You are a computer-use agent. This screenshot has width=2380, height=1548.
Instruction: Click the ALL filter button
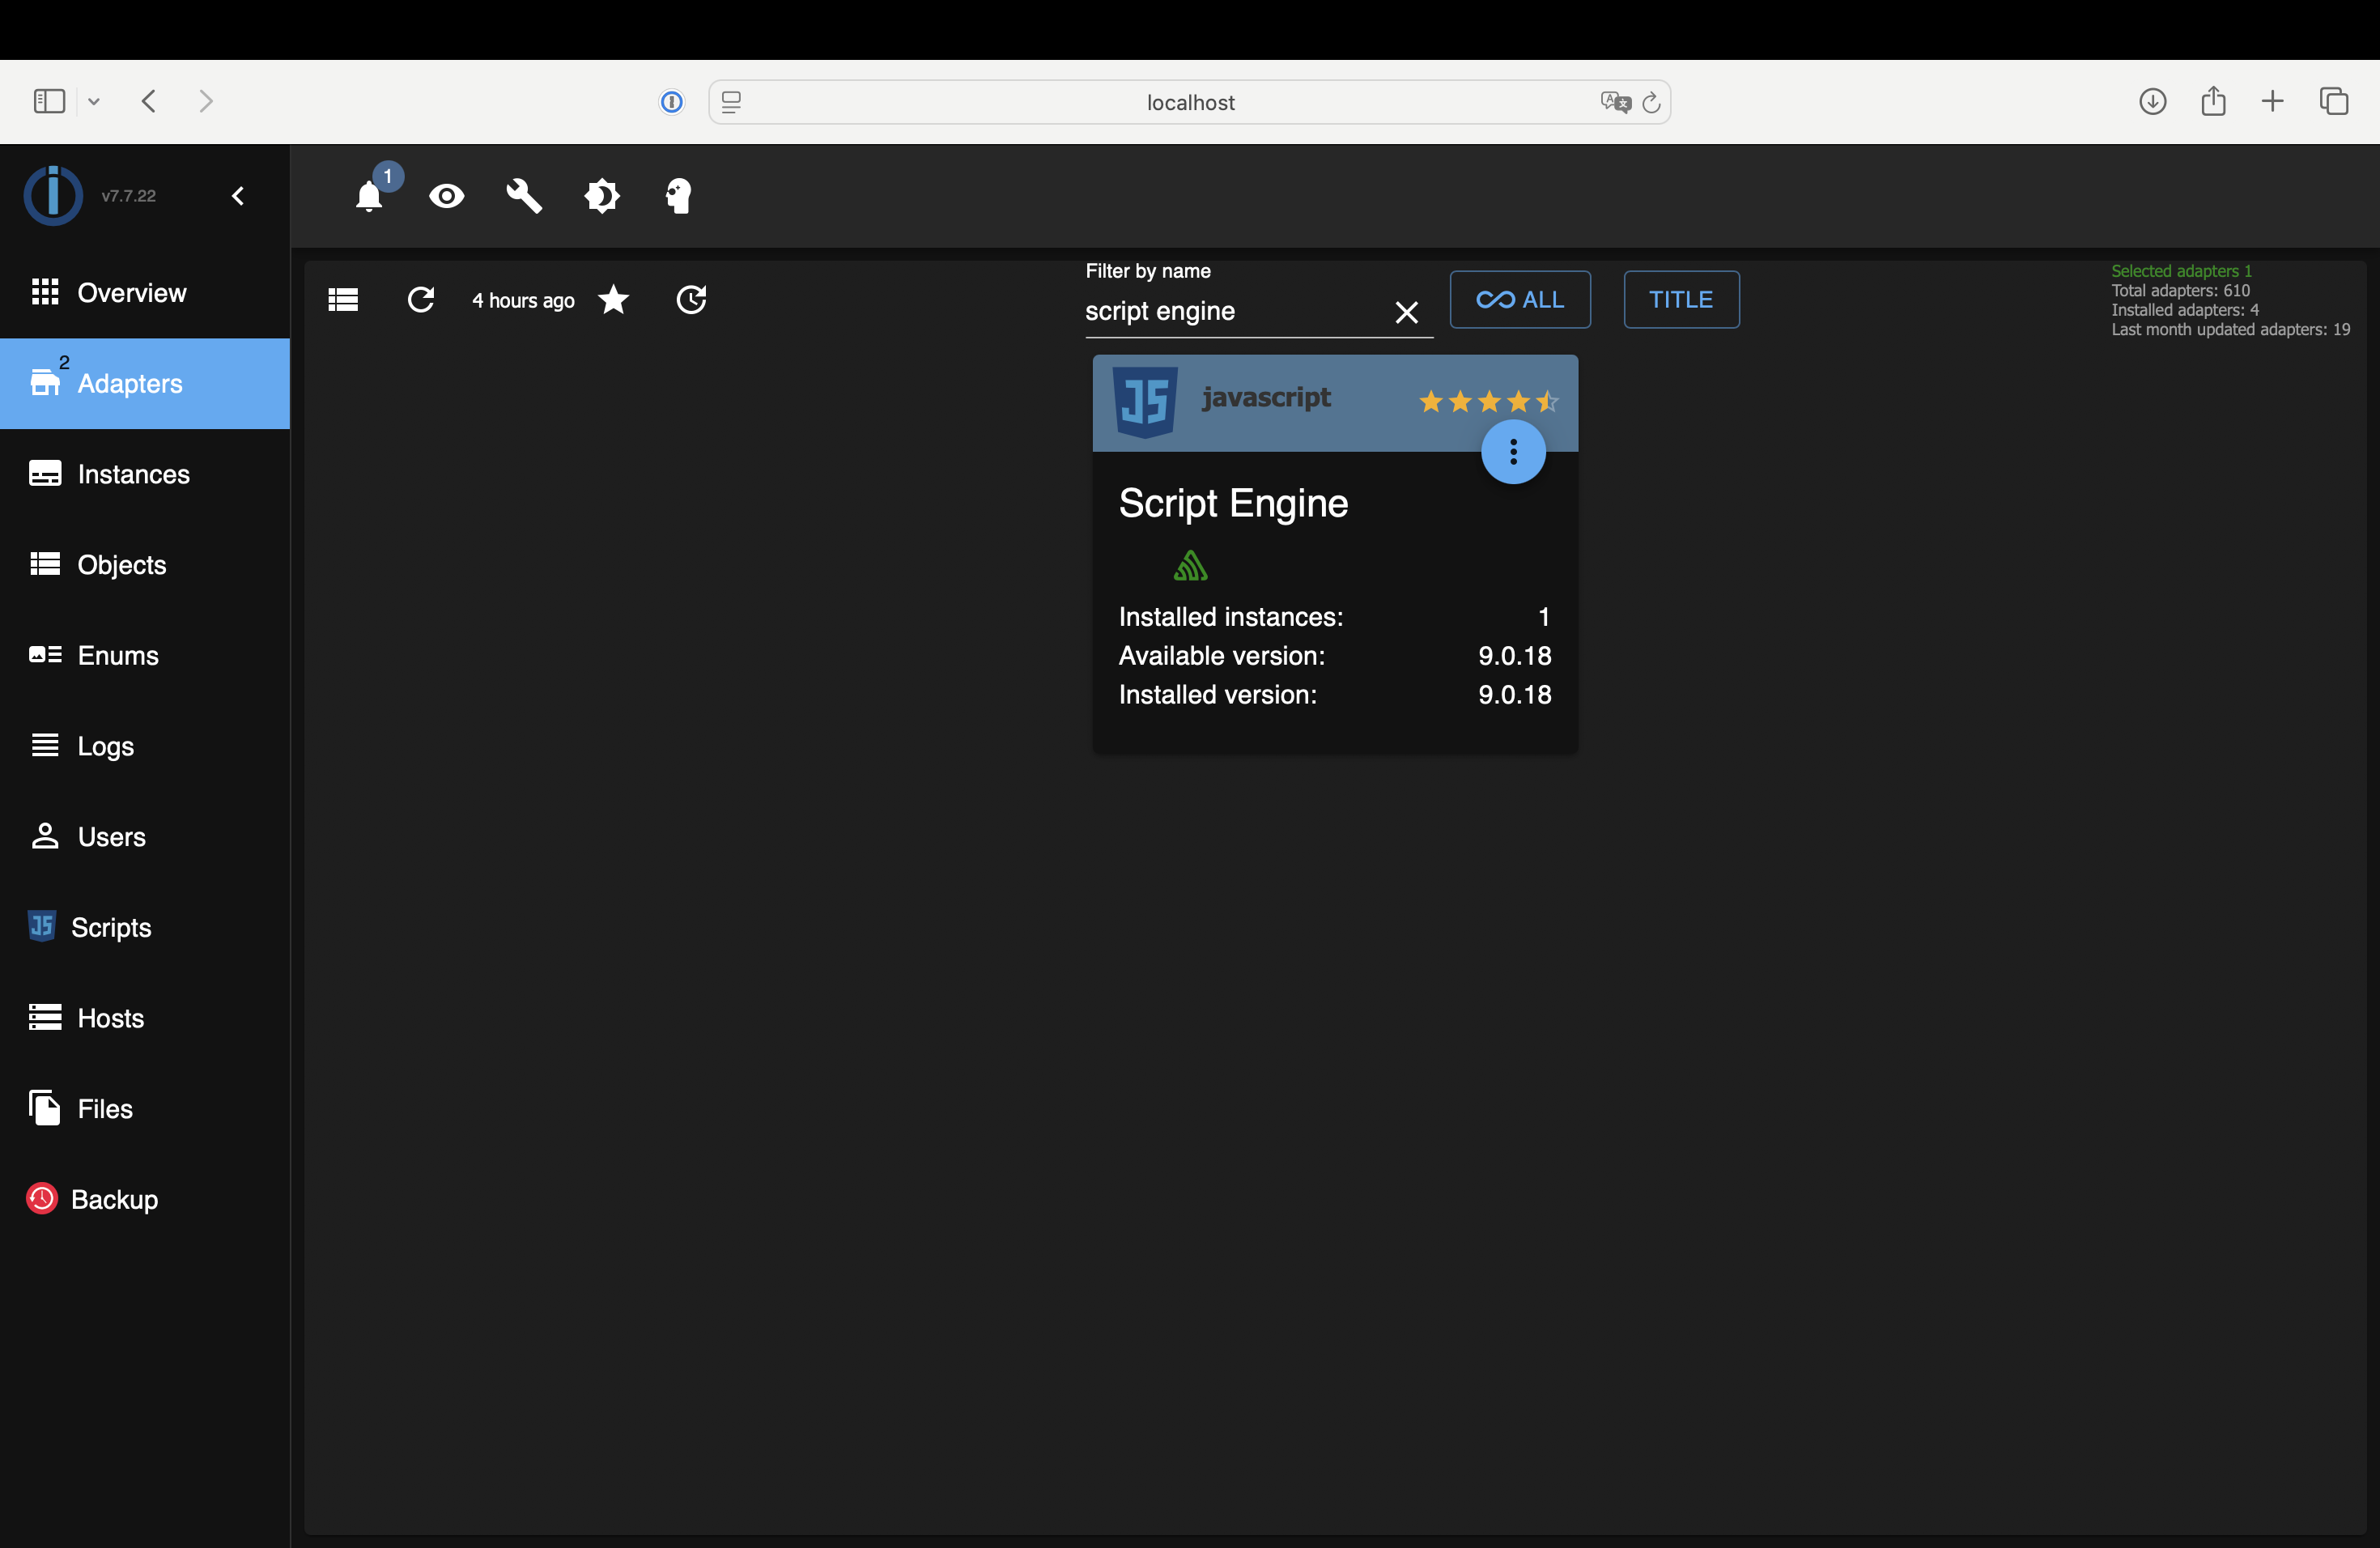click(1520, 300)
